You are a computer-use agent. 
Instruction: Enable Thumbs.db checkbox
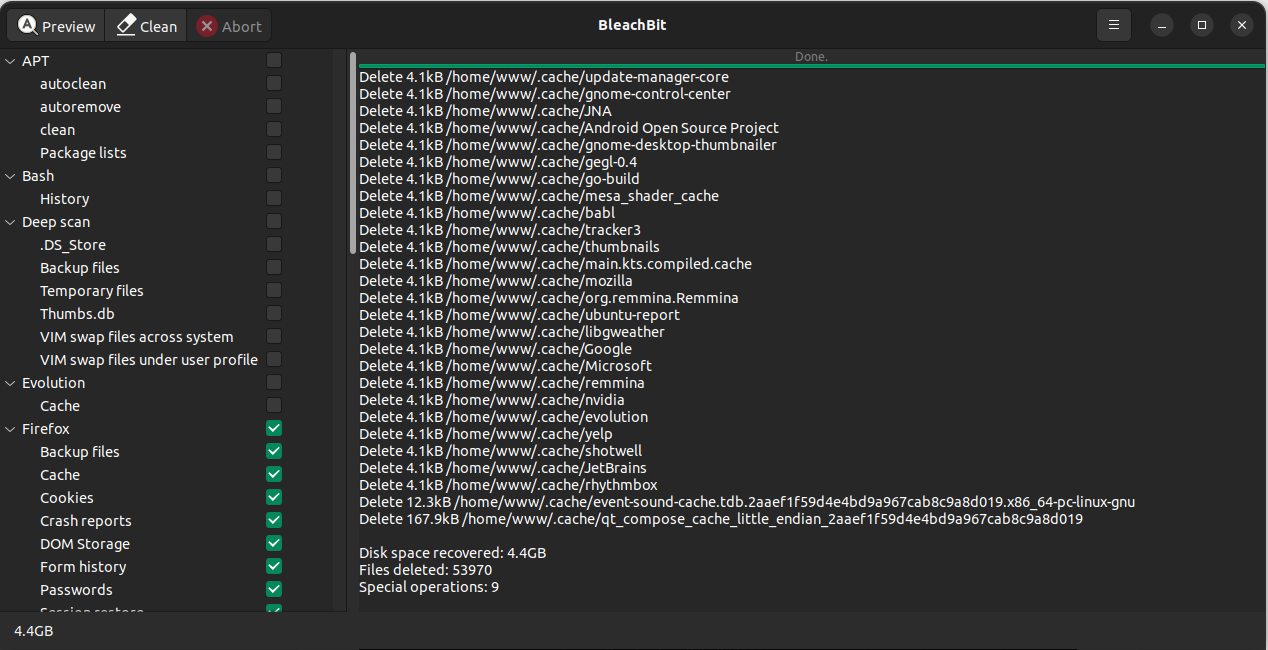pyautogui.click(x=274, y=313)
